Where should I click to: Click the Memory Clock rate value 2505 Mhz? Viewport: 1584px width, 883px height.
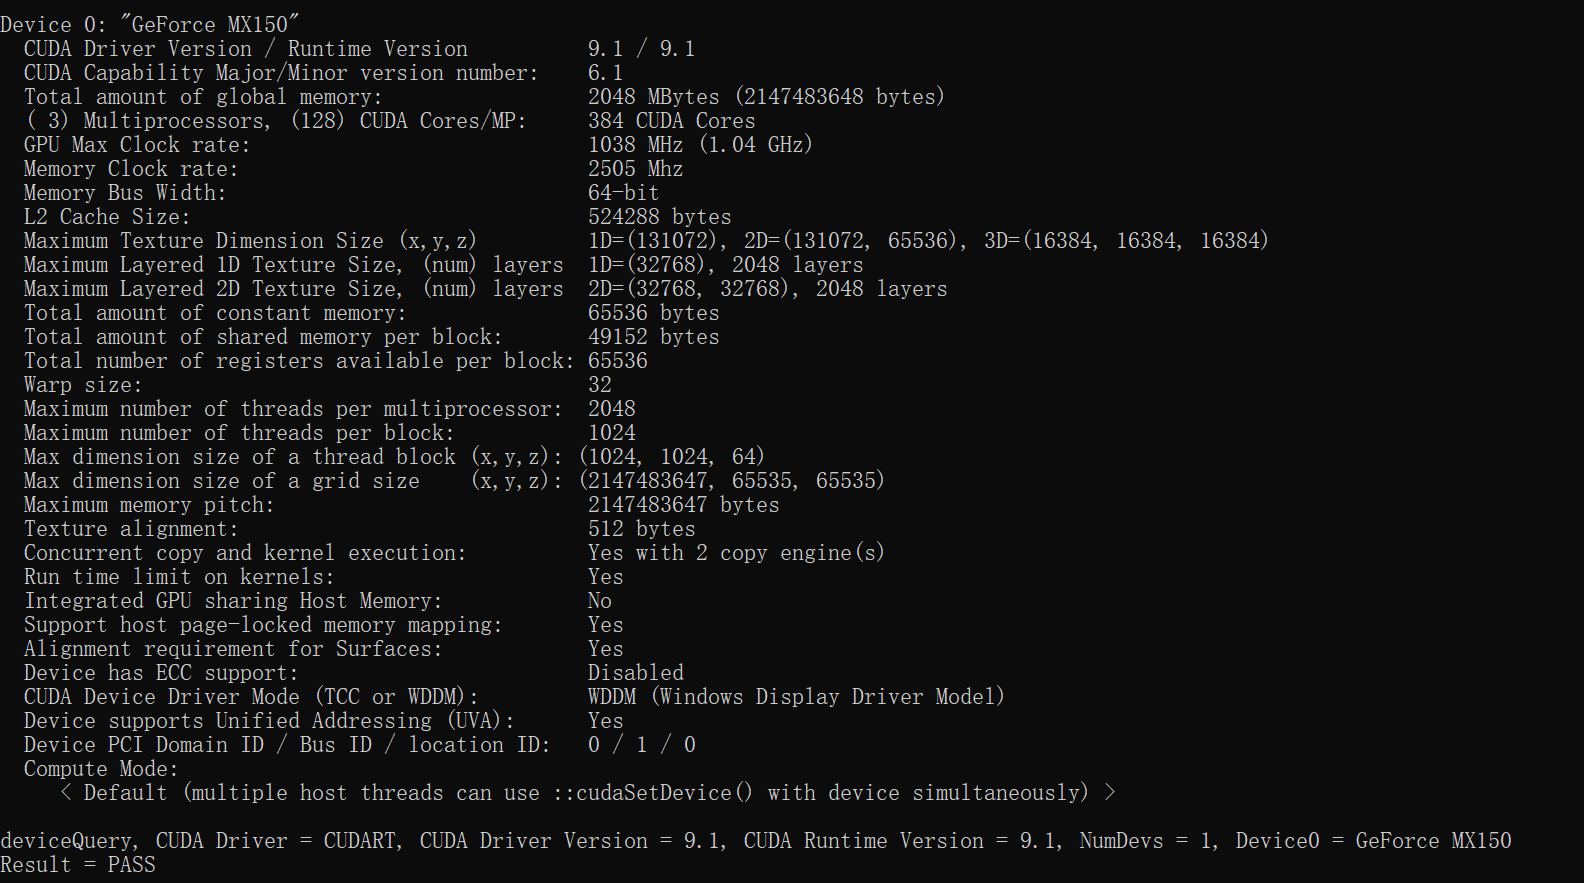[x=635, y=169]
